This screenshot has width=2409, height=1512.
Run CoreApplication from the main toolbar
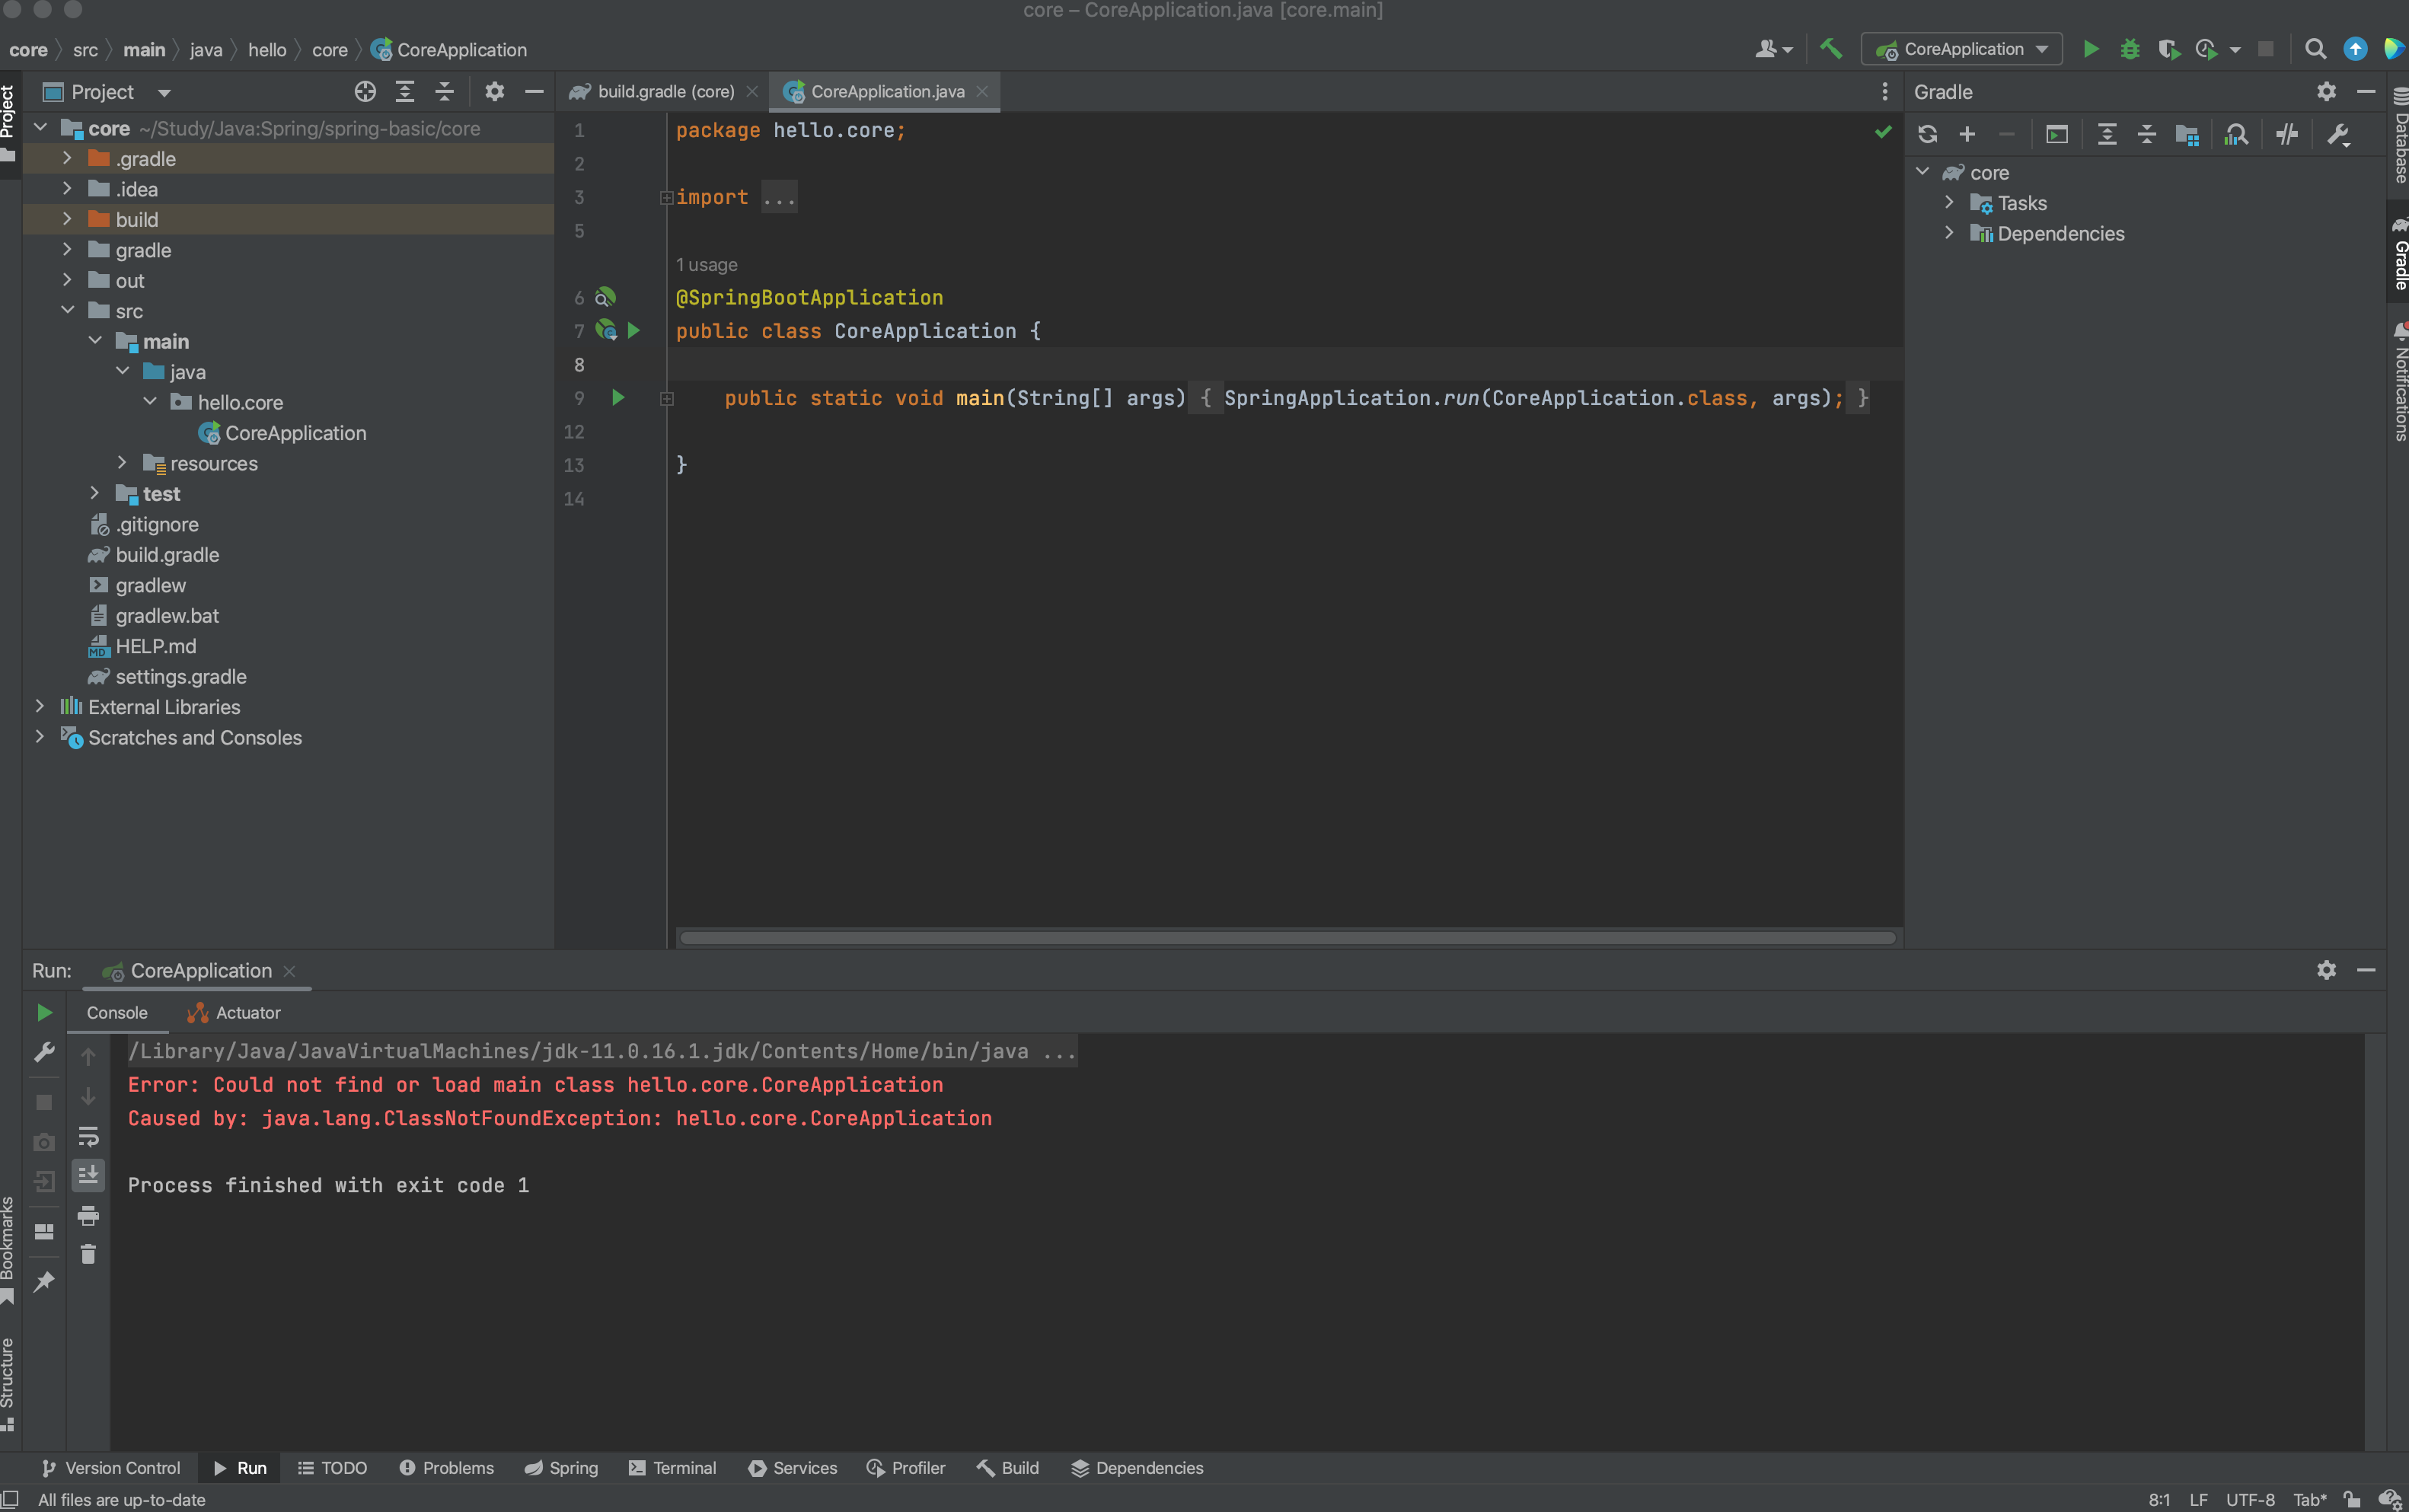[x=2090, y=49]
